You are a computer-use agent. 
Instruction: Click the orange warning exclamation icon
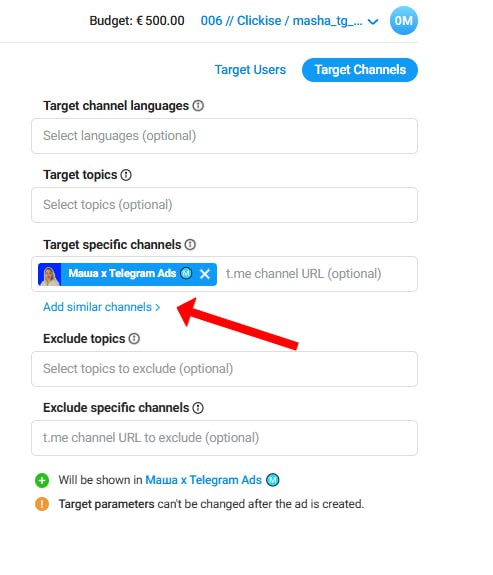42,504
